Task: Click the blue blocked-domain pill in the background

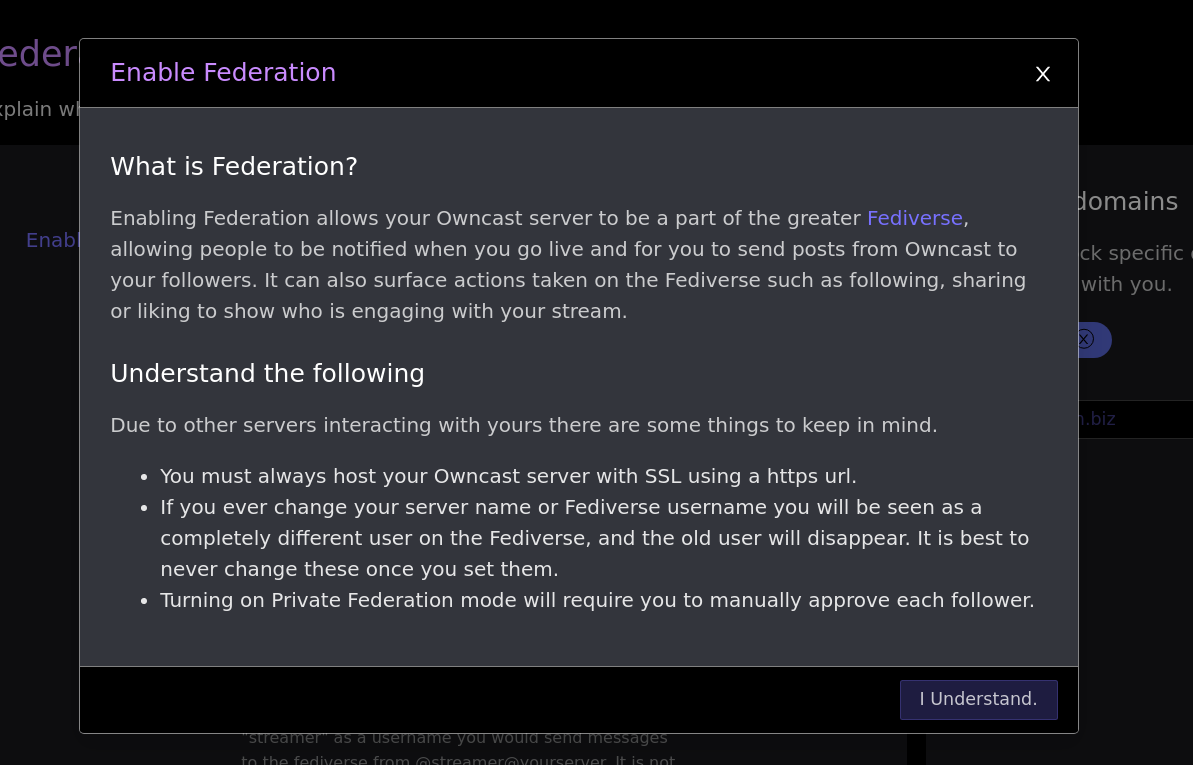Action: [1097, 339]
